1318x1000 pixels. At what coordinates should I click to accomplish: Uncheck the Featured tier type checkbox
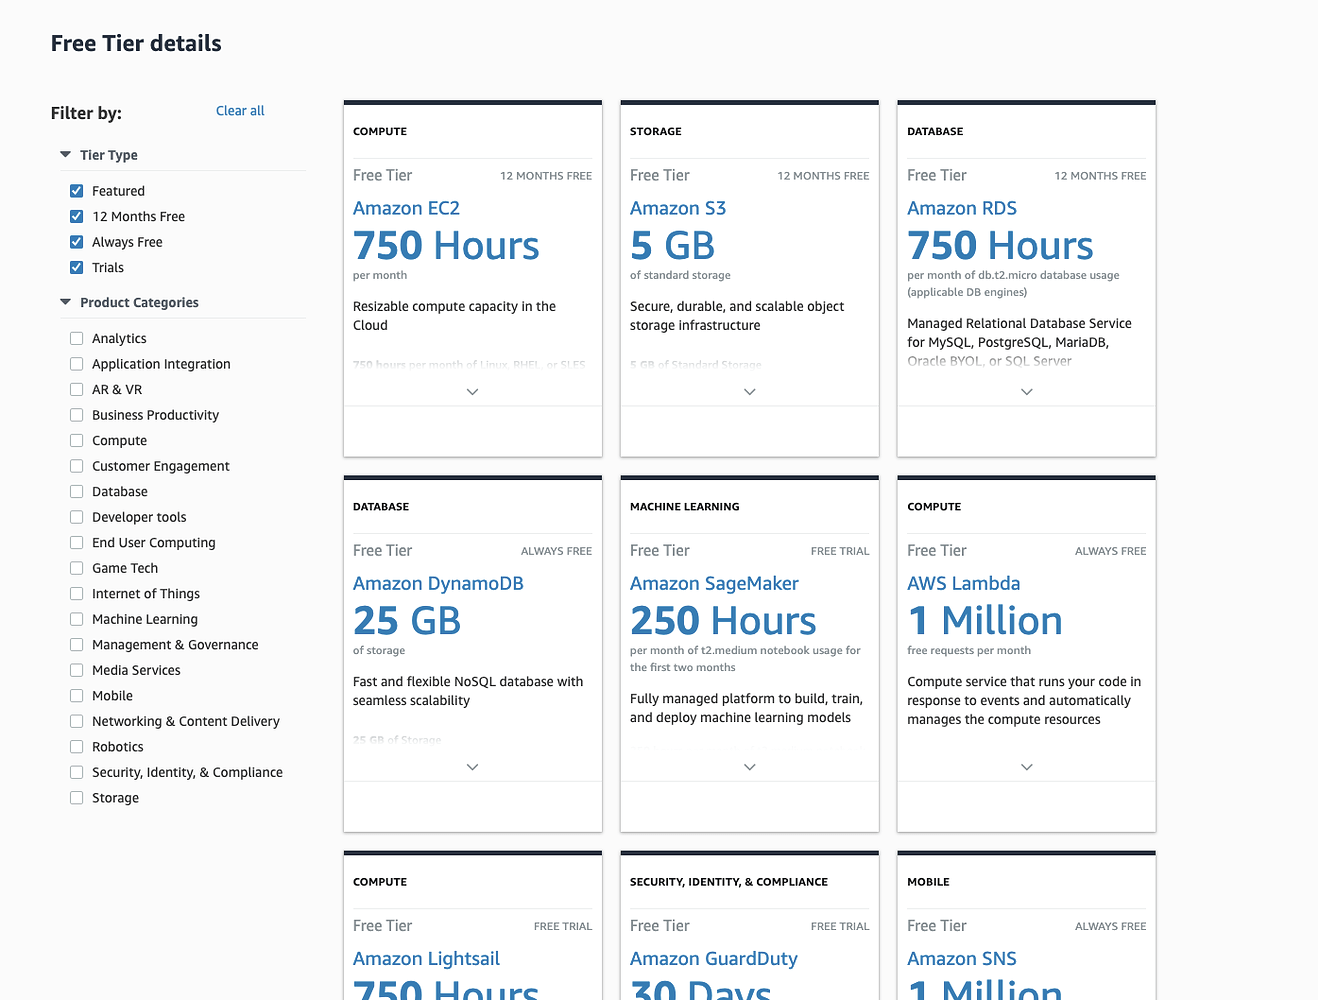pyautogui.click(x=77, y=191)
